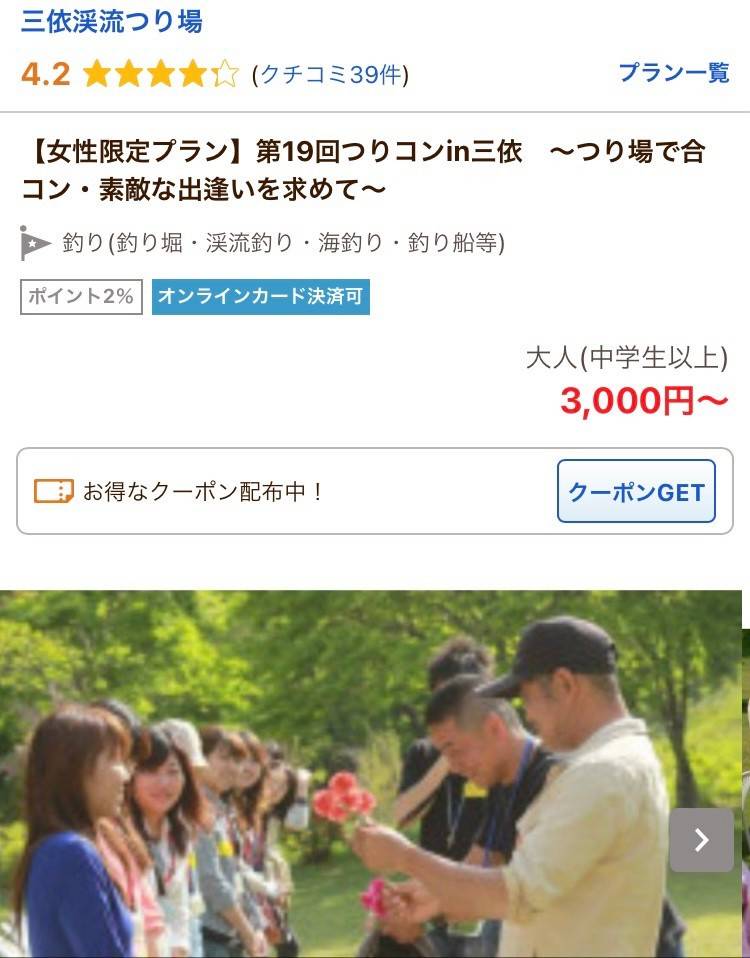The width and height of the screenshot is (750, 958).
Task: Click the オンラインカード決済可 badge
Action: coord(261,297)
